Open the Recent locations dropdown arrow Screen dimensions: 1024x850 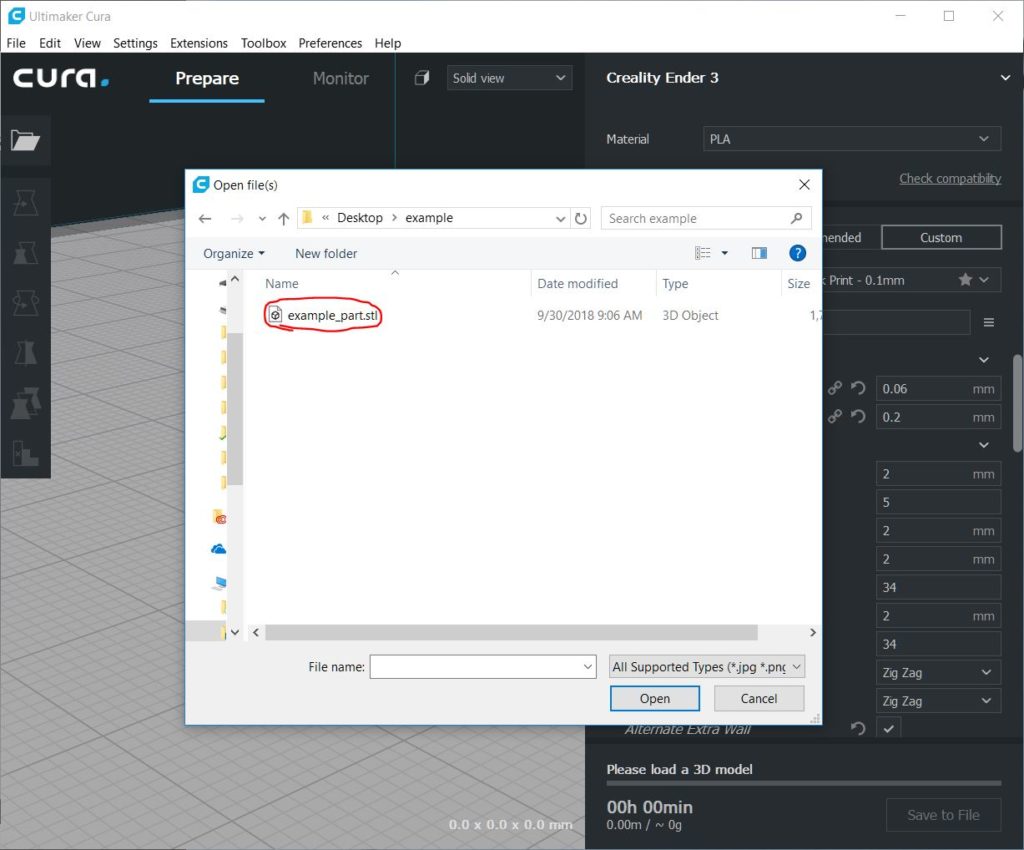(262, 219)
